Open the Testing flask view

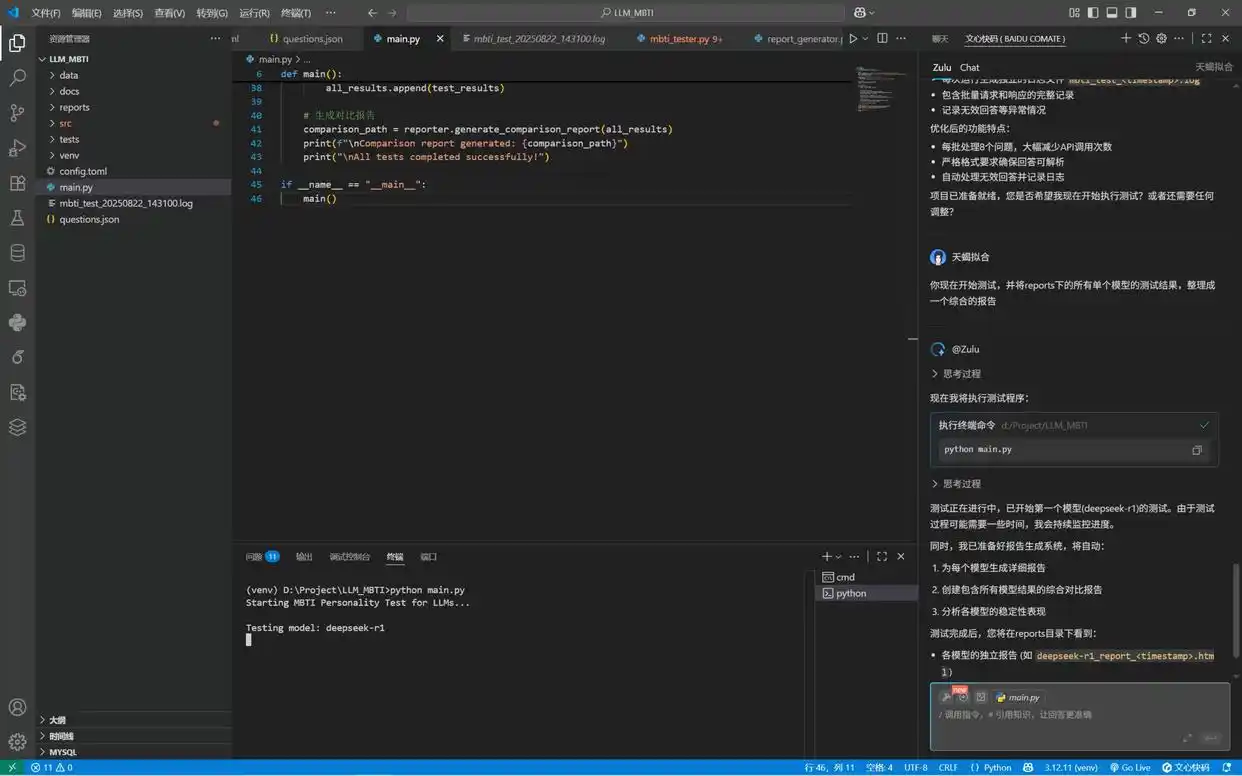(17, 218)
